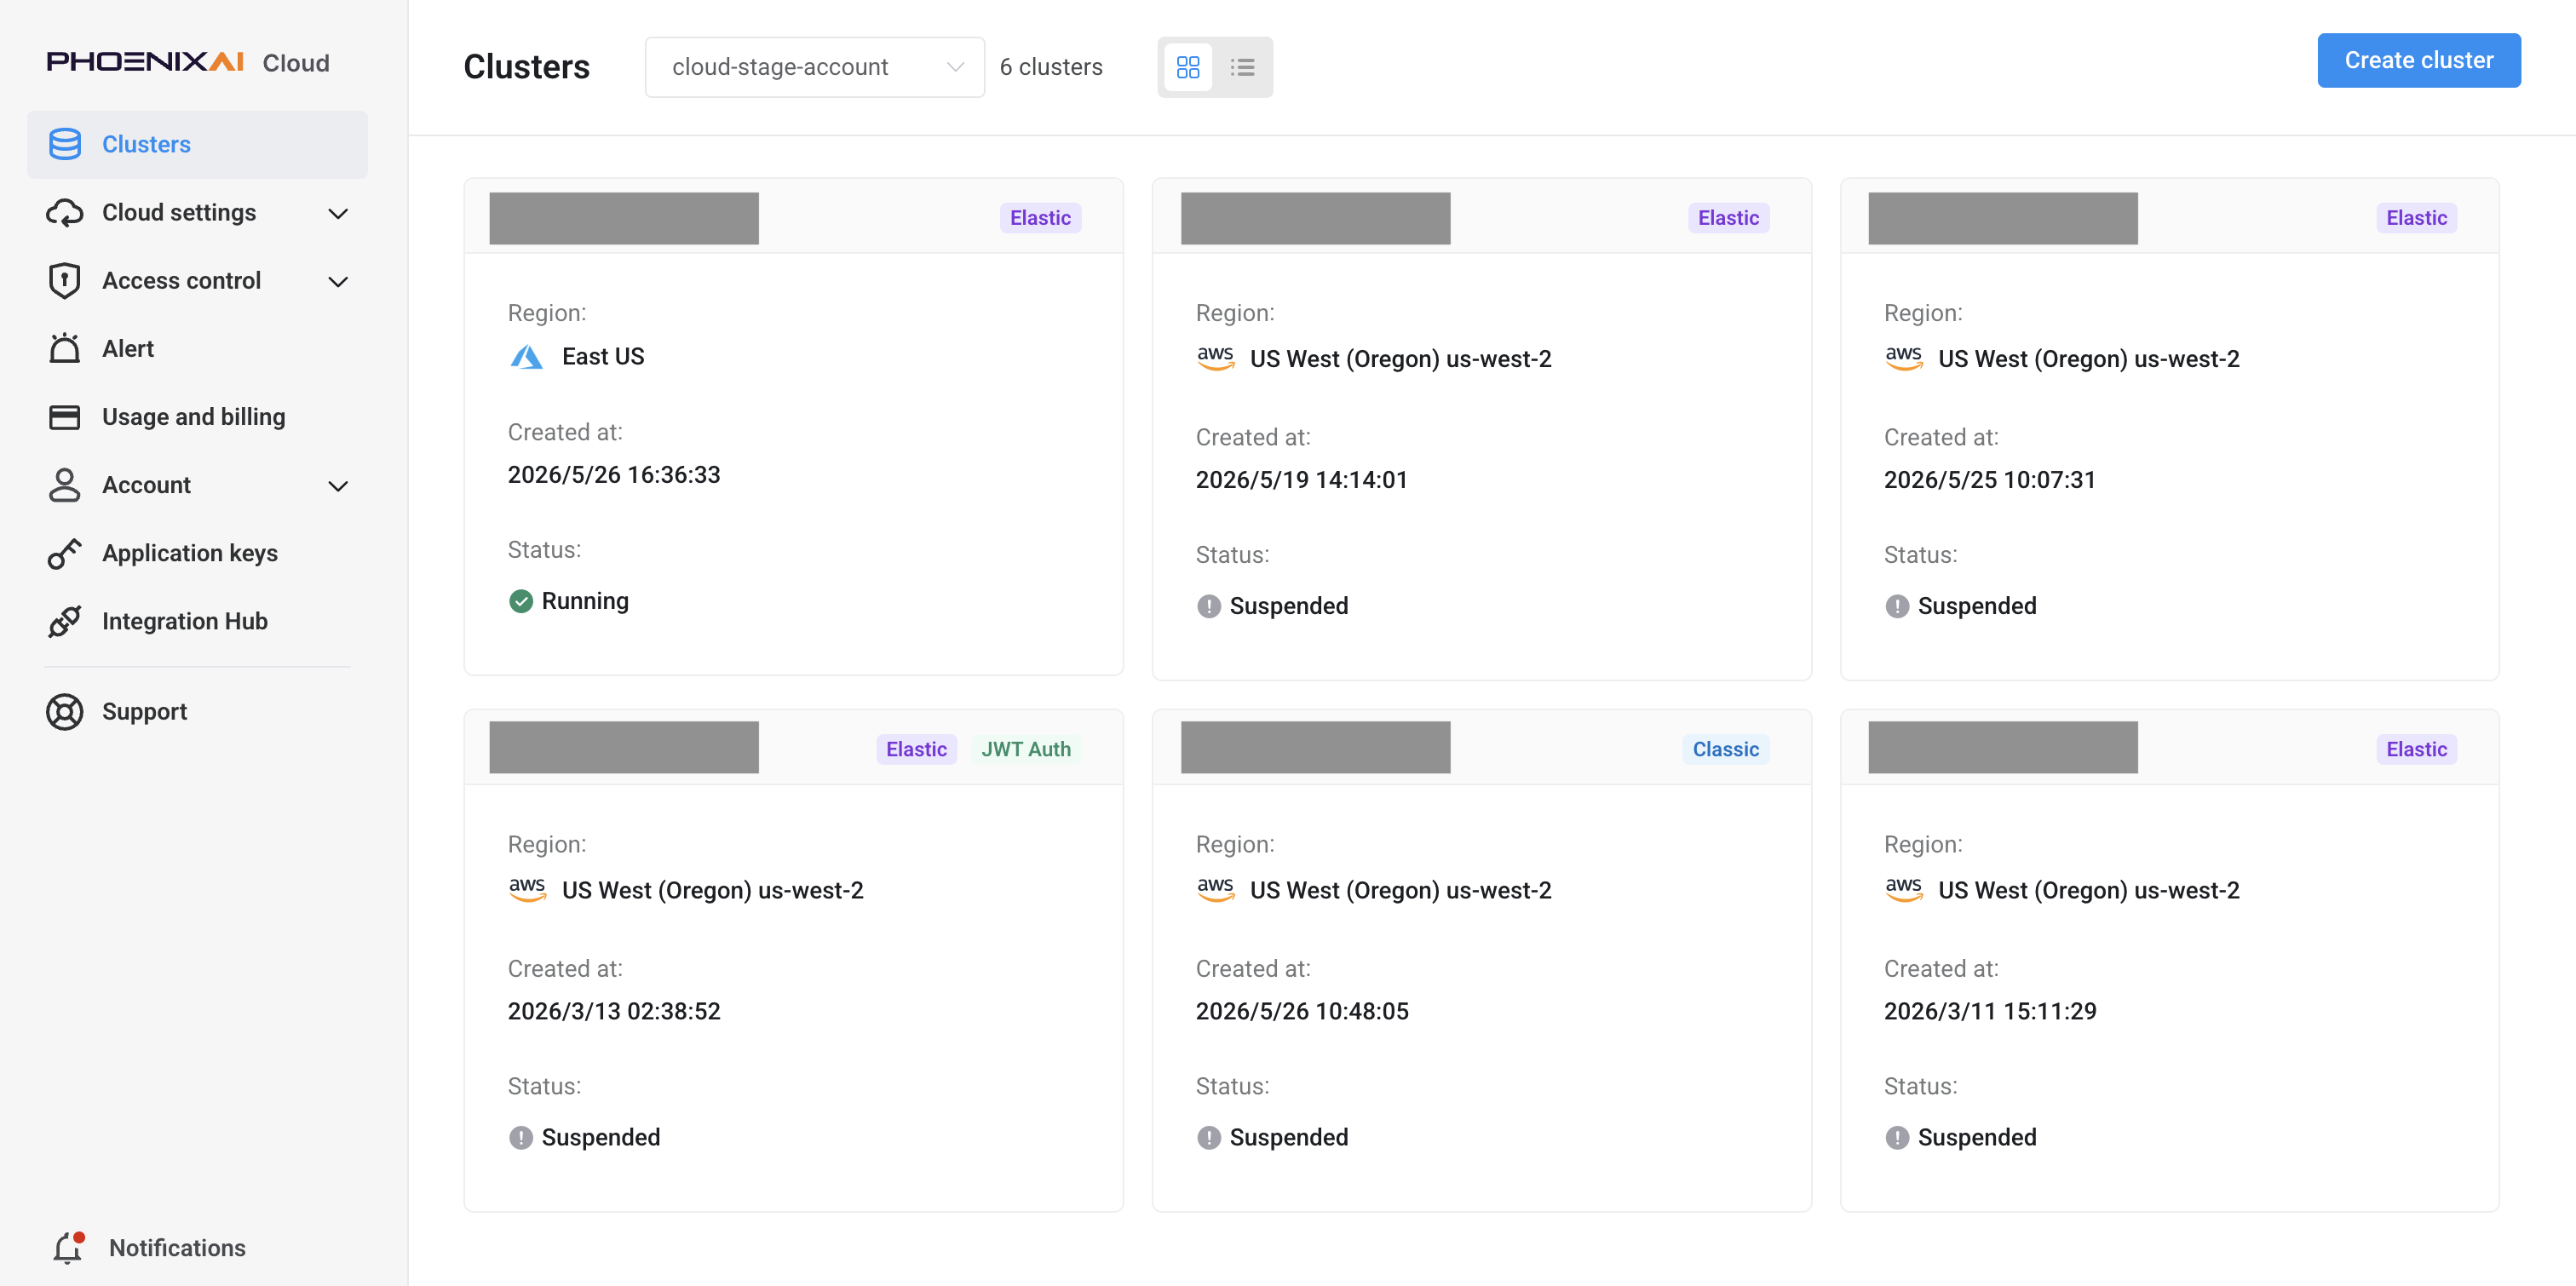Open the Clusters menu item

pos(197,144)
